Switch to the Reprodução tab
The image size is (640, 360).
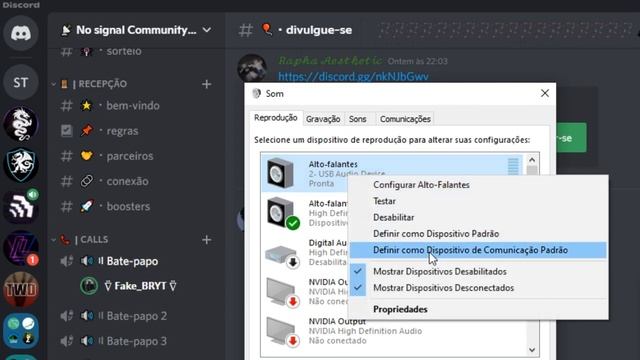pyautogui.click(x=276, y=118)
